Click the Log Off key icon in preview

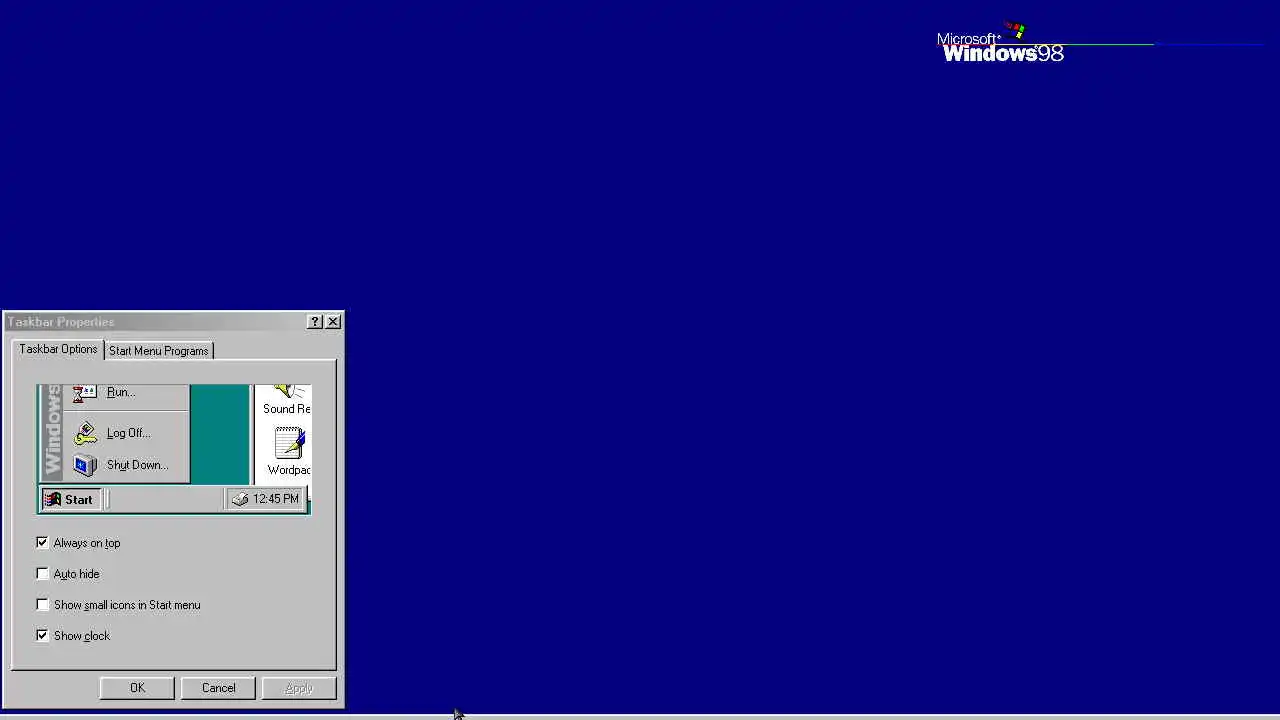pyautogui.click(x=85, y=433)
